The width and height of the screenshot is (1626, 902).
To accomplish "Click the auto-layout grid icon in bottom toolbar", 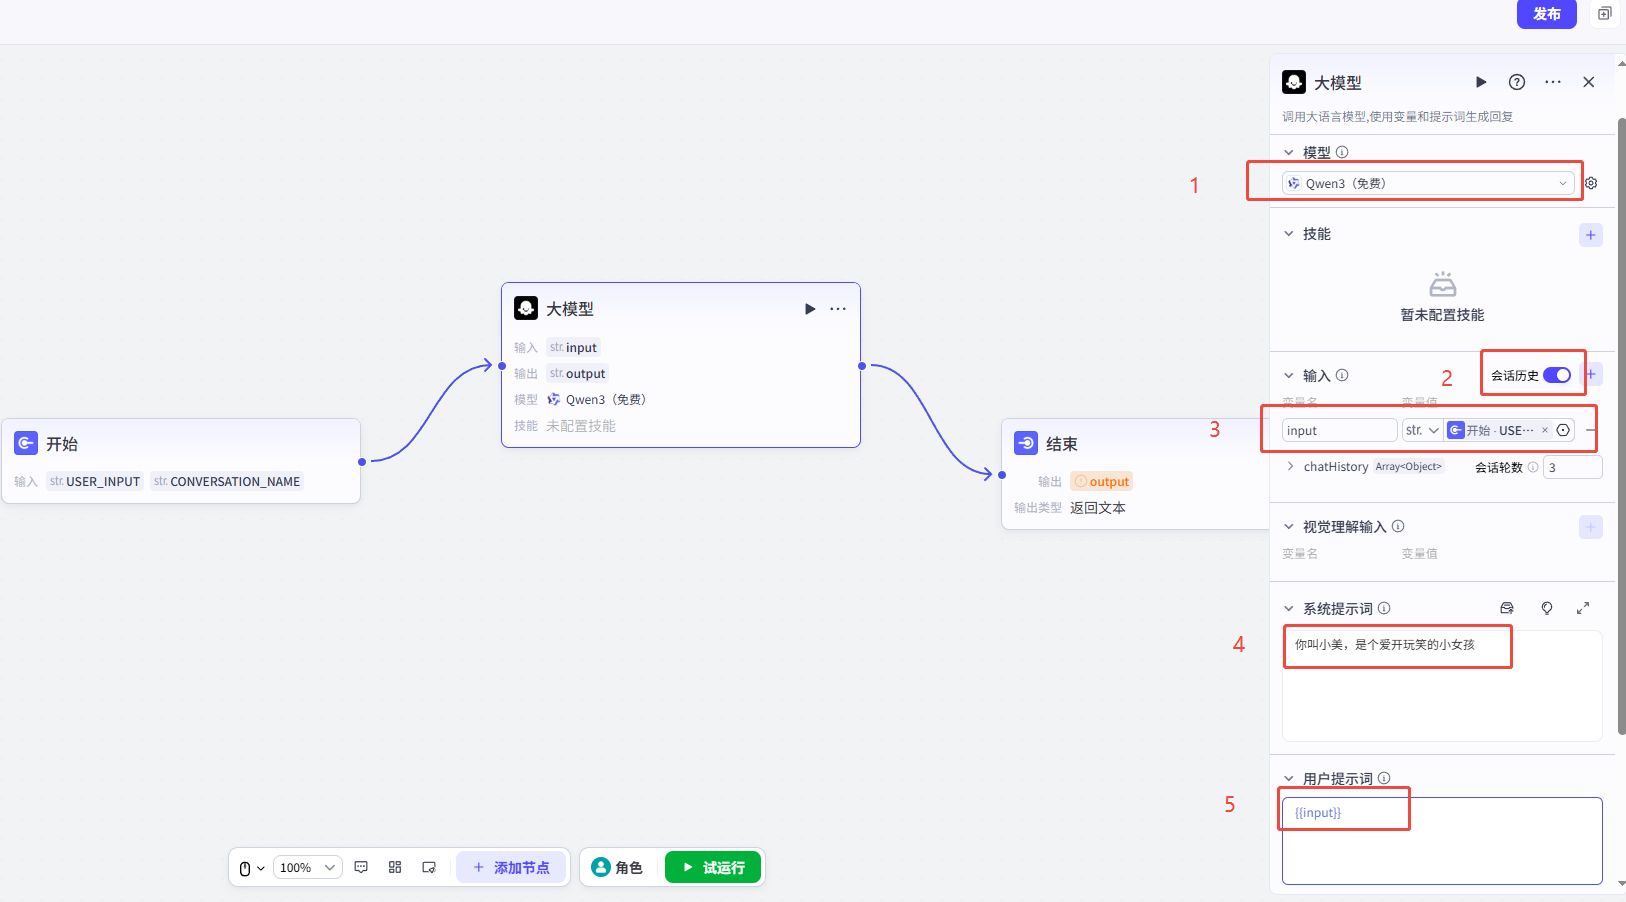I will pos(395,867).
